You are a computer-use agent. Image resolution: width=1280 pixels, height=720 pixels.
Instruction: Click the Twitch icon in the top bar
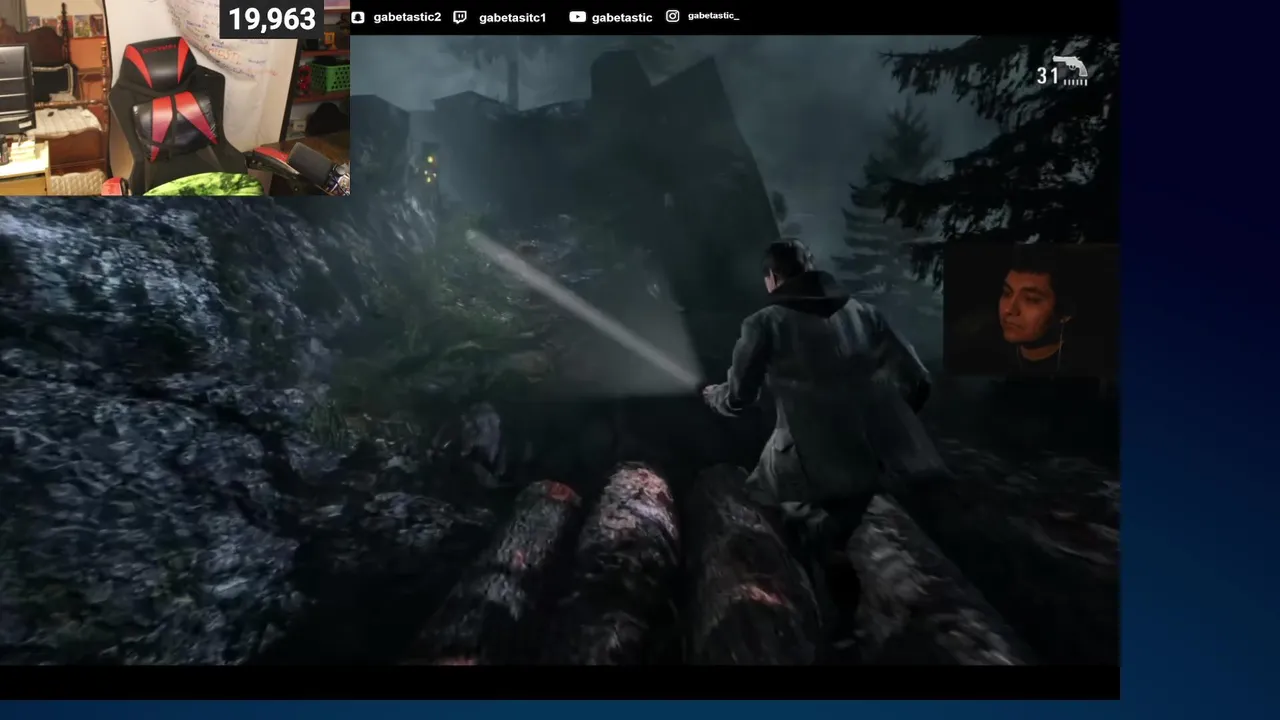click(x=460, y=17)
